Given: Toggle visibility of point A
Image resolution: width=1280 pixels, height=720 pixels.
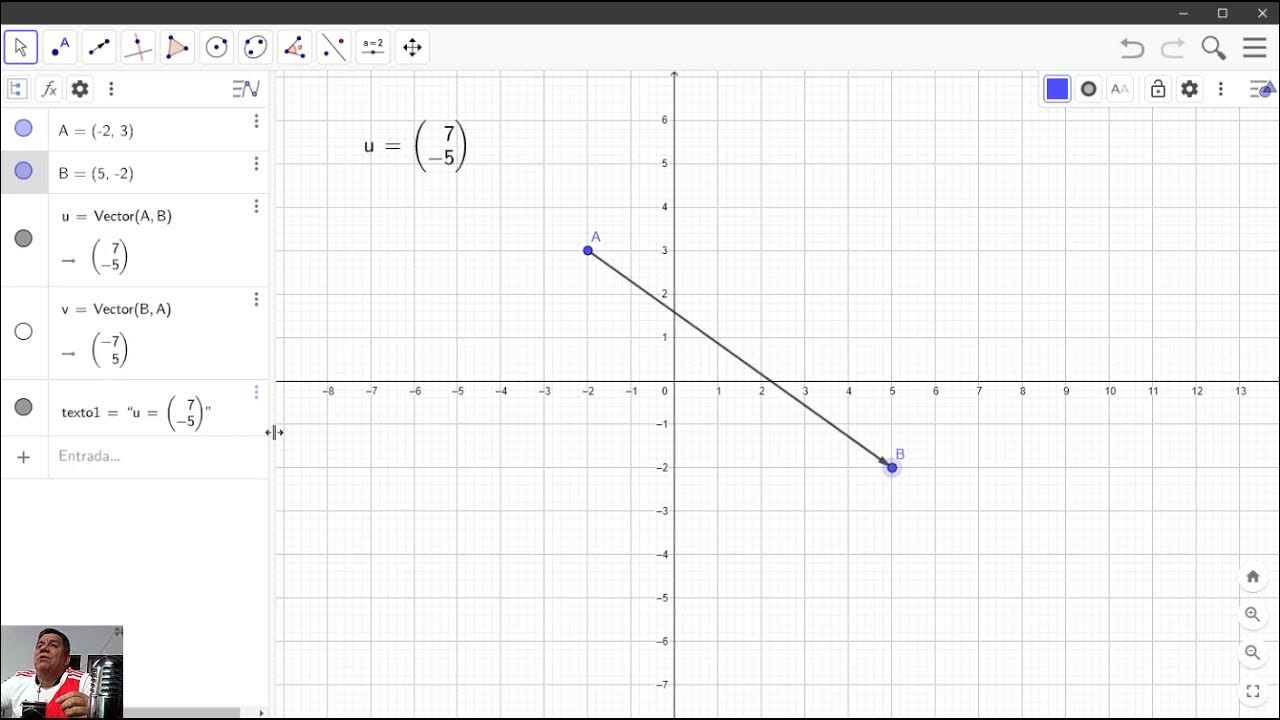Looking at the screenshot, I should 24,129.
